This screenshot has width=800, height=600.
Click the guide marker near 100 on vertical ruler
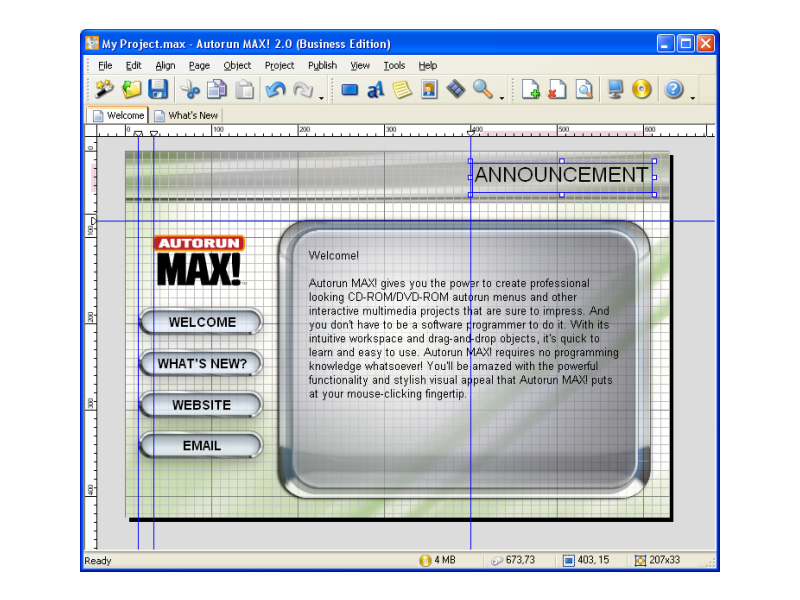tap(93, 221)
